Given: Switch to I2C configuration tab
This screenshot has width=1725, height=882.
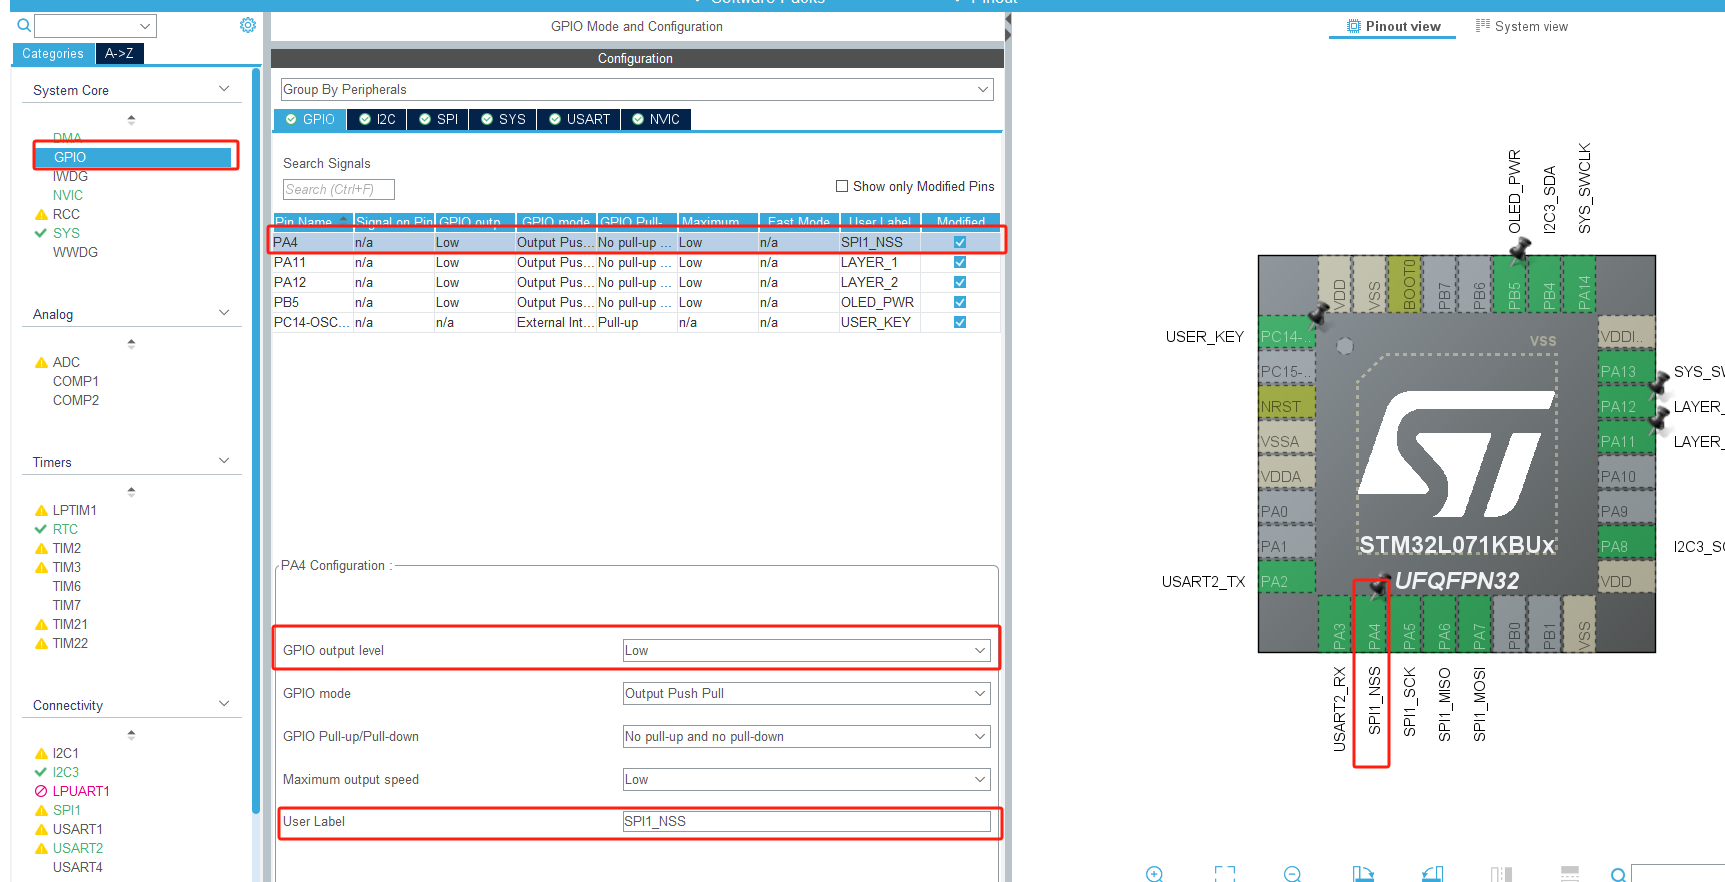Looking at the screenshot, I should [x=377, y=119].
